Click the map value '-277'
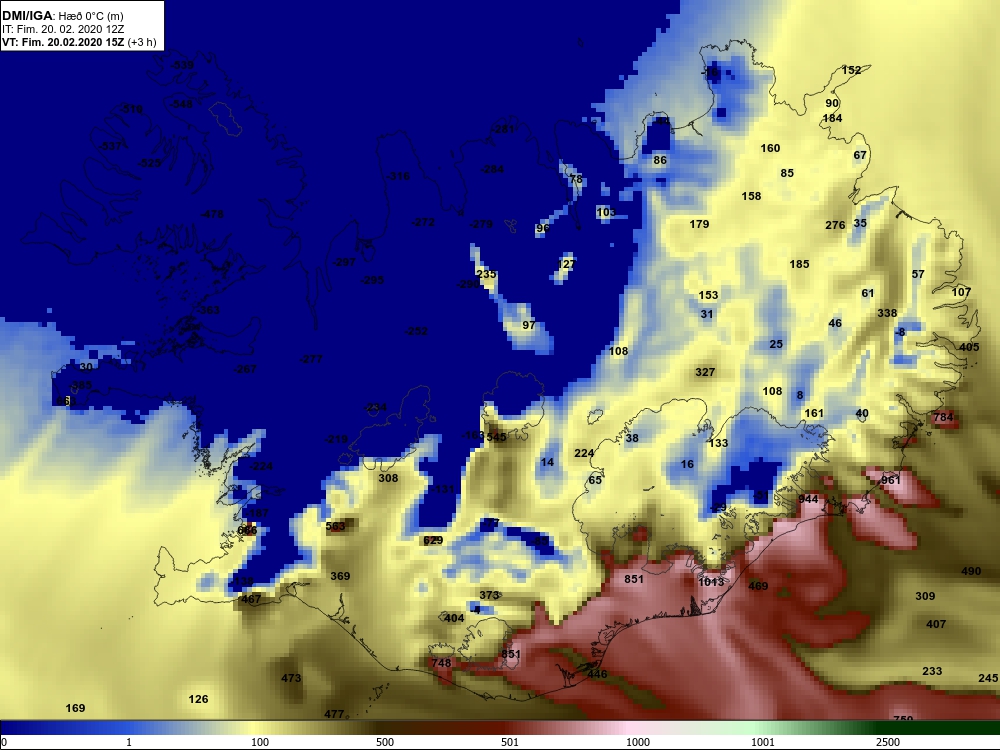The width and height of the screenshot is (1000, 750). (311, 359)
